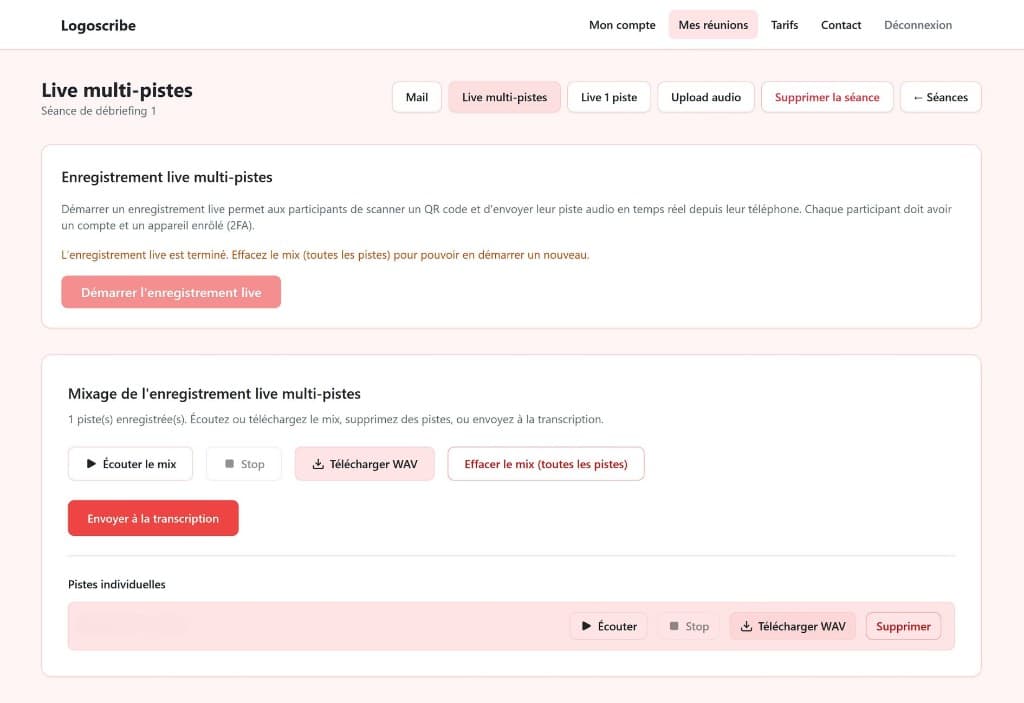1024x703 pixels.
Task: Switch to the "Upload audio" tab
Action: coord(706,97)
